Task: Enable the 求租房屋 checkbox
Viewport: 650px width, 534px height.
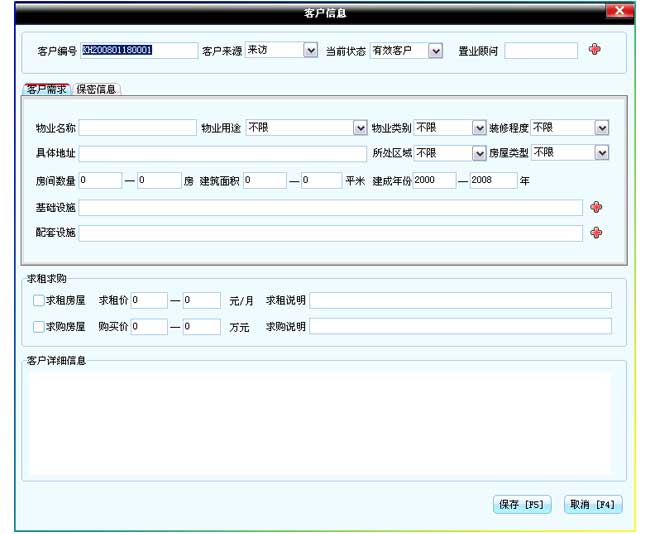Action: (38, 300)
